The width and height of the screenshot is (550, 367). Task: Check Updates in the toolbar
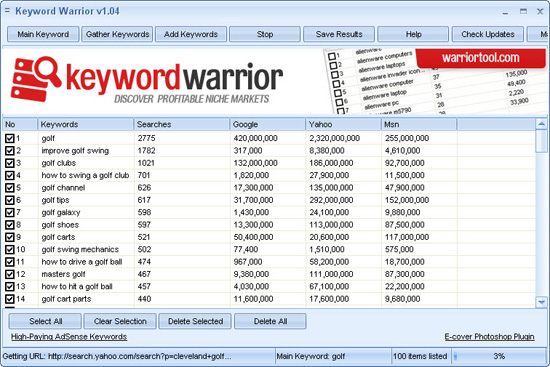[488, 34]
